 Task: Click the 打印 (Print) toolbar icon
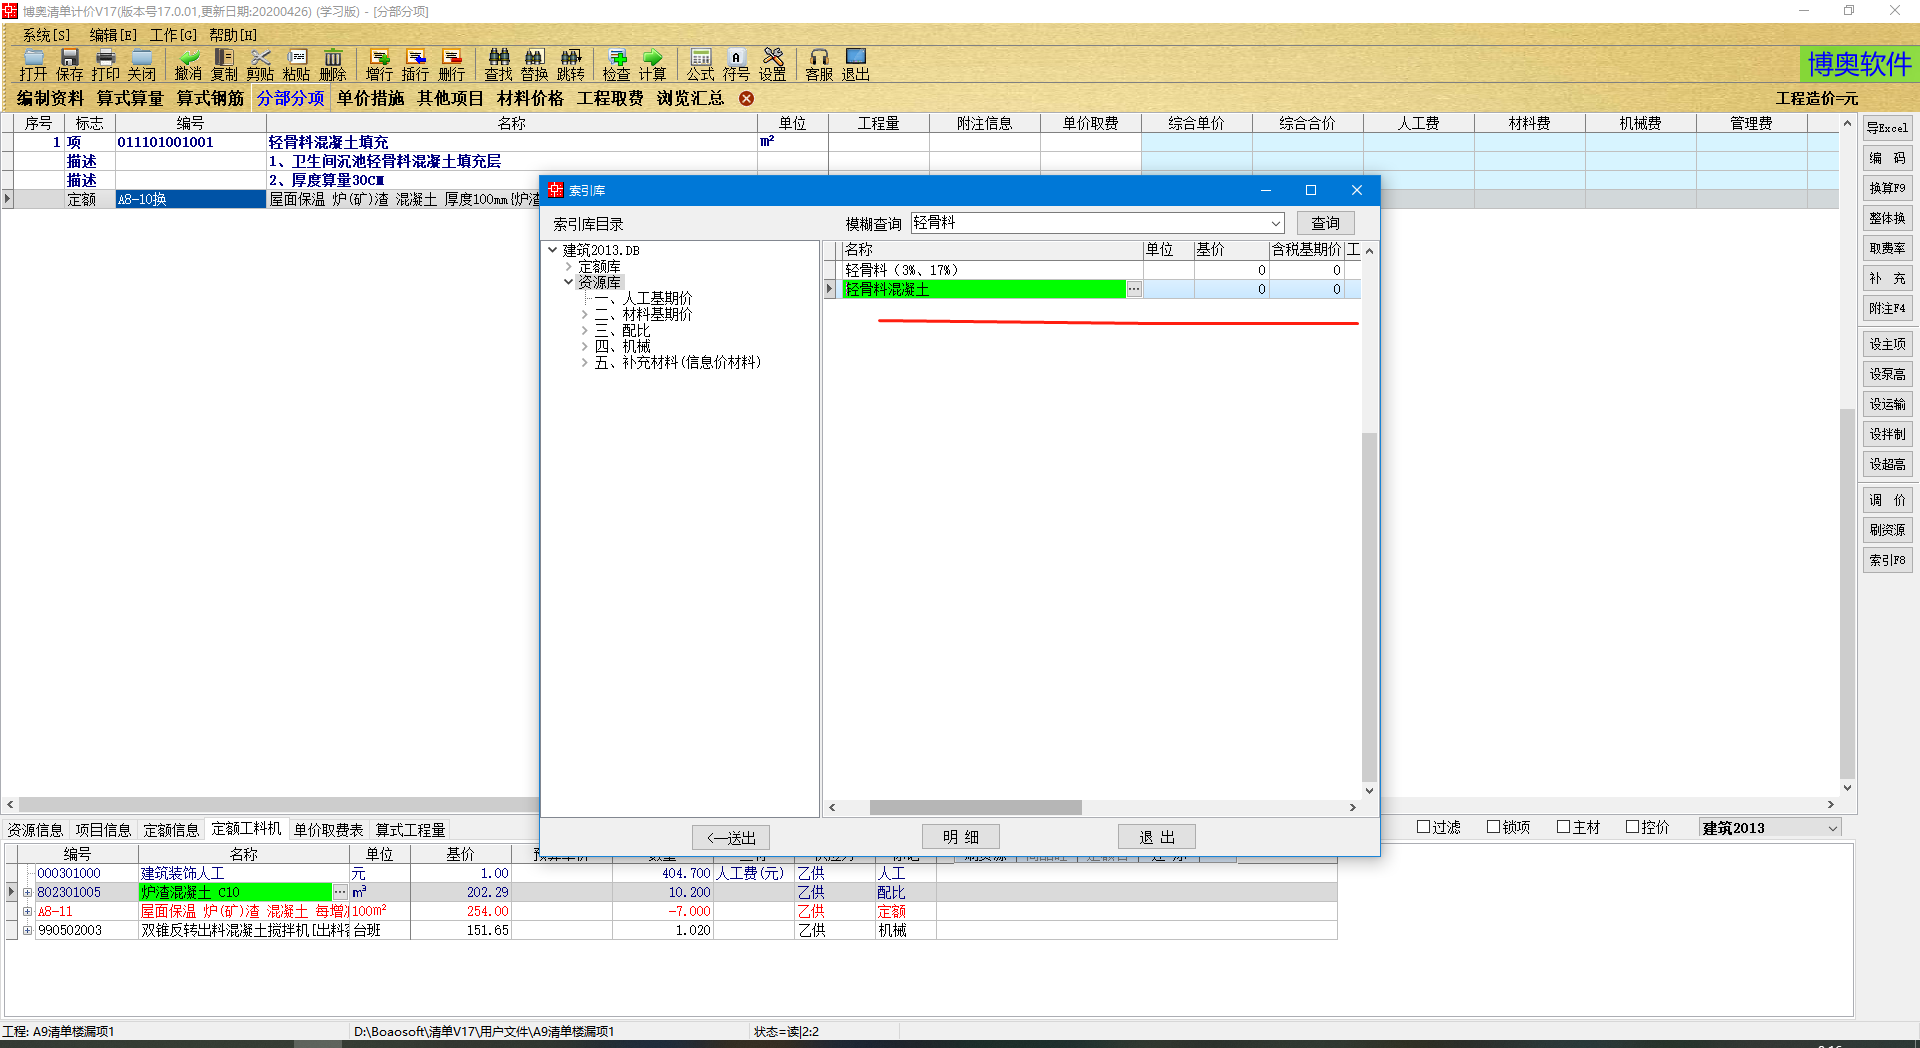pos(105,65)
